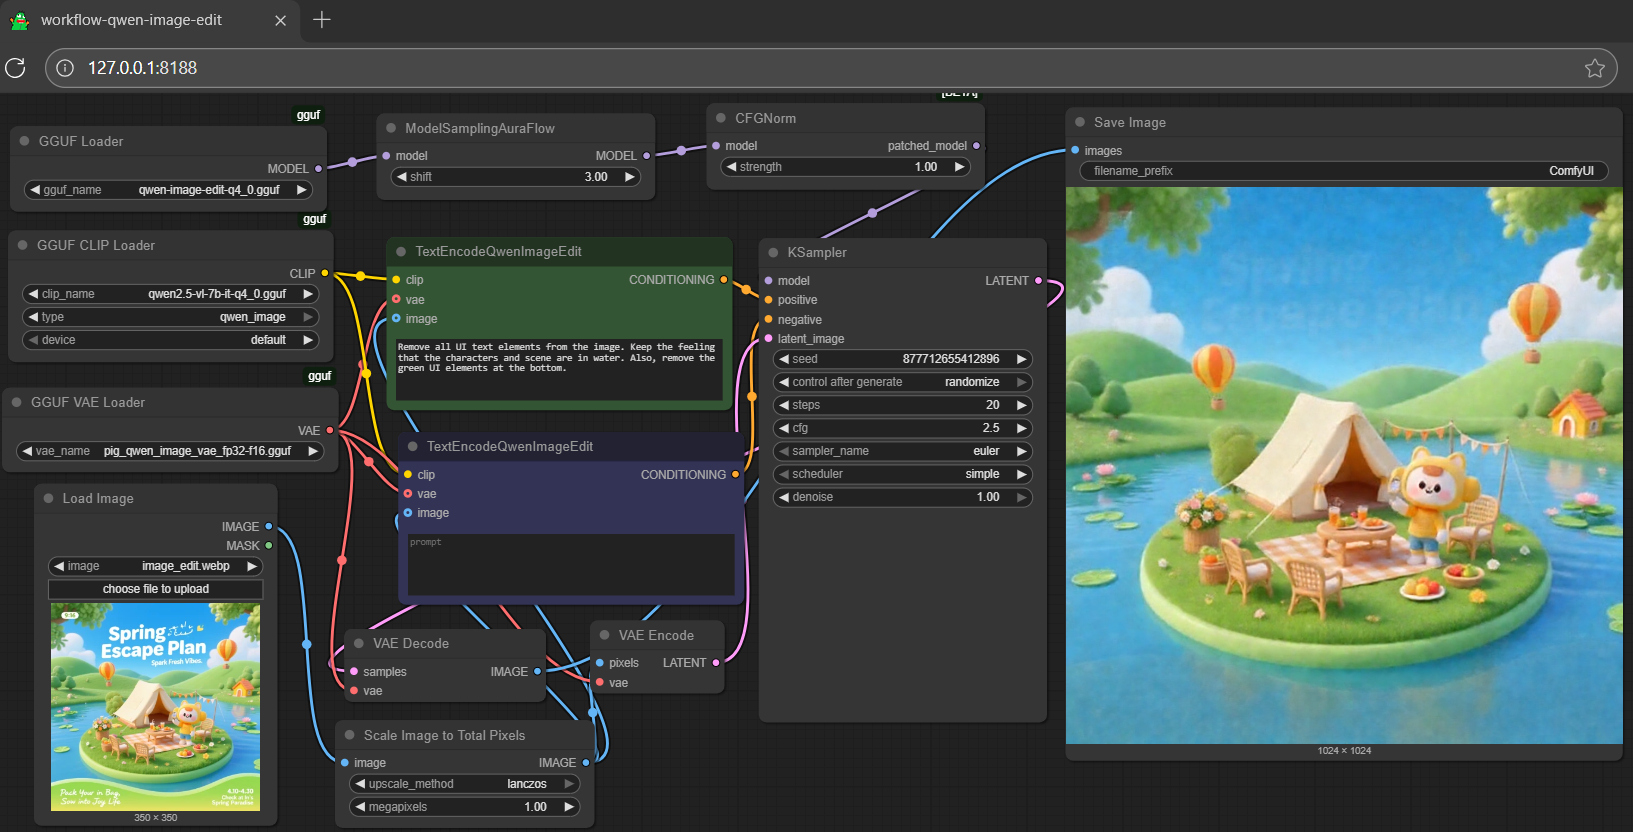Open scheduler simple dropdown
Screen dimensions: 1633x832
tap(903, 474)
